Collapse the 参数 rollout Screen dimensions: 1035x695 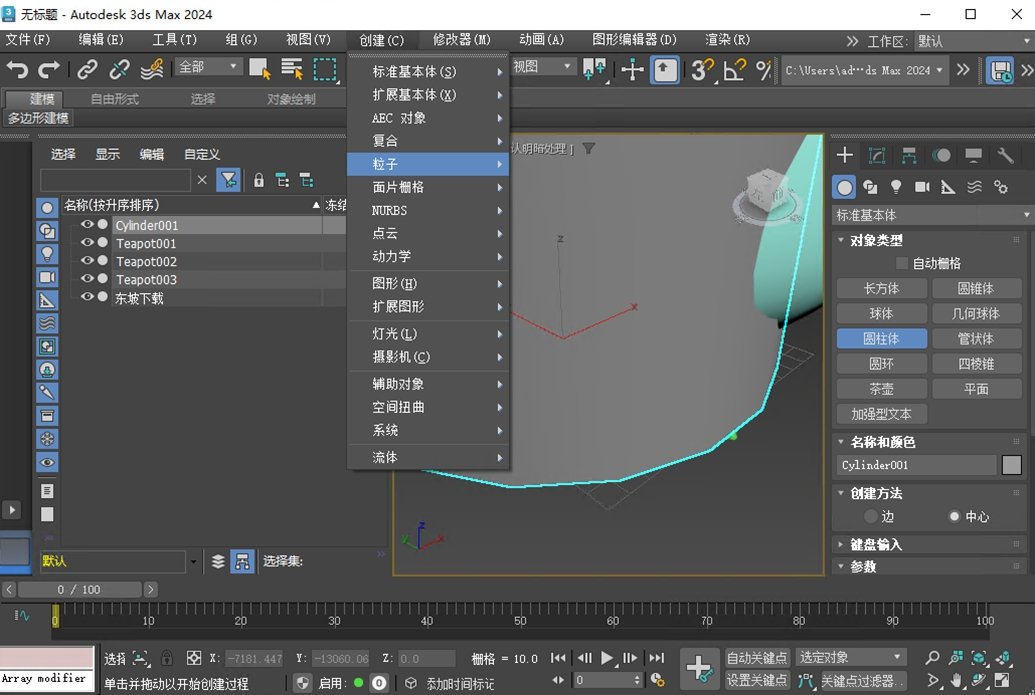pyautogui.click(x=841, y=566)
